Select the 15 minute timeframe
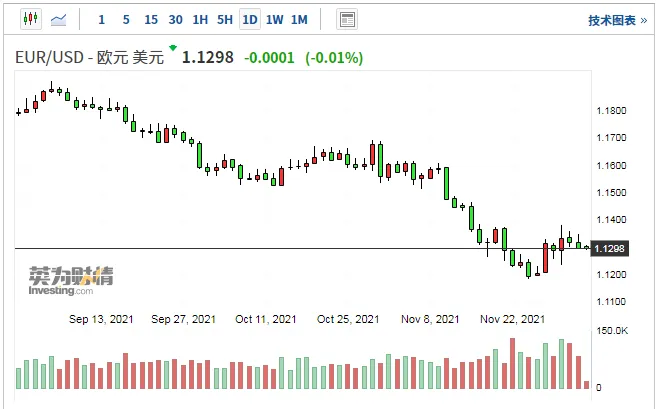The width and height of the screenshot is (658, 409). click(151, 19)
